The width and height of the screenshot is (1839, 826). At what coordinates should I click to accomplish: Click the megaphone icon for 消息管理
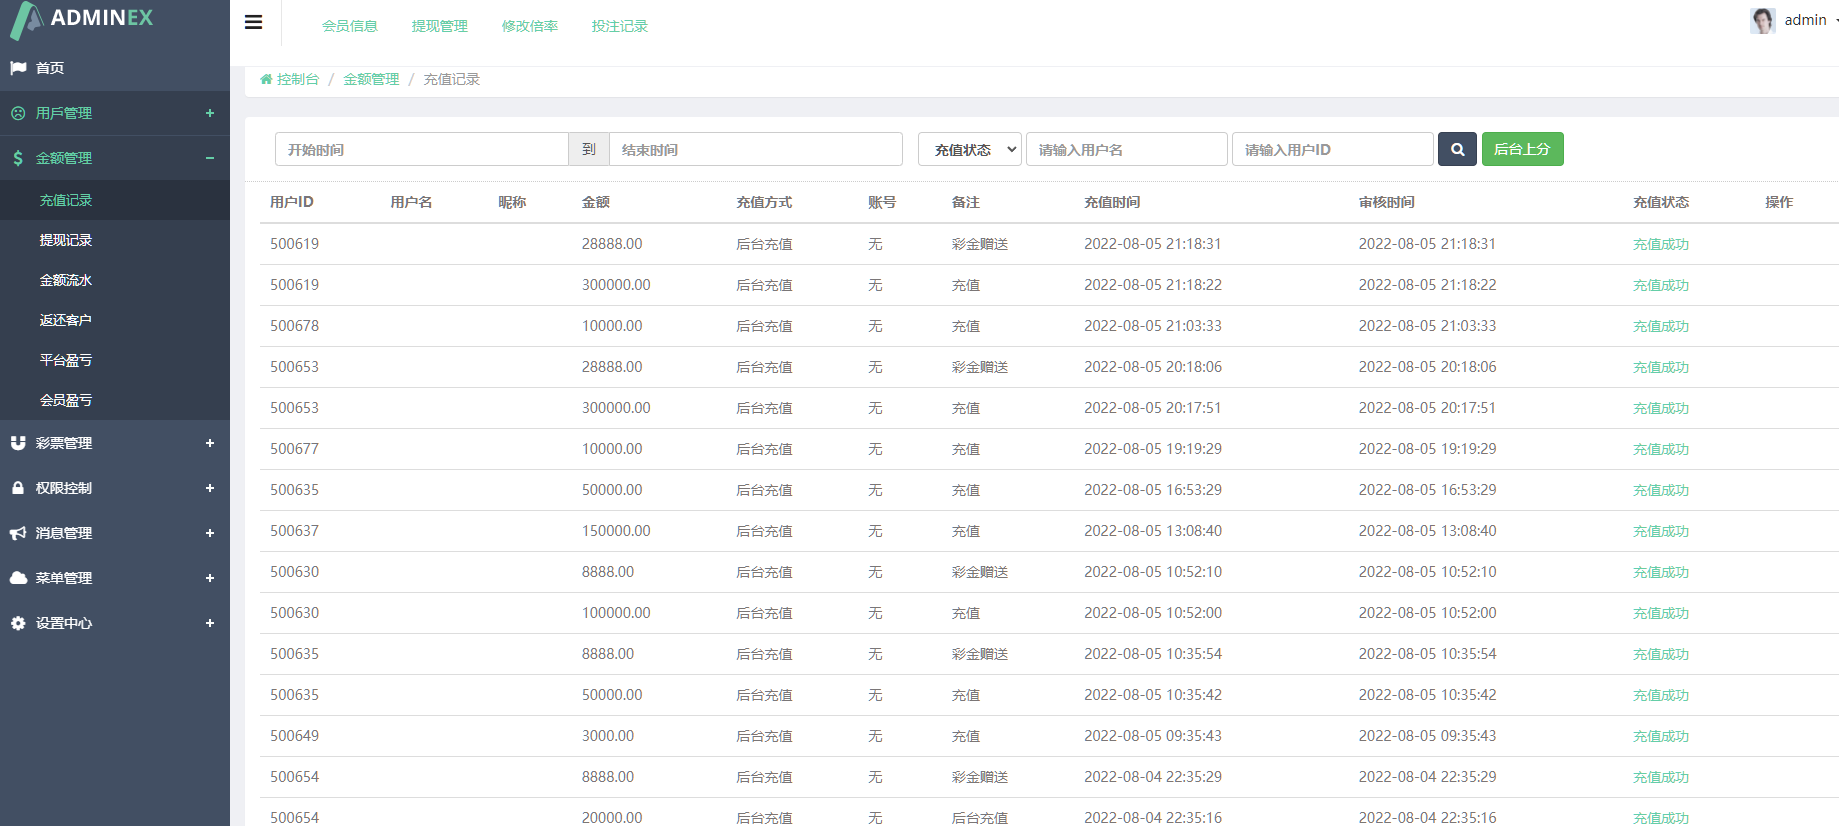click(18, 533)
